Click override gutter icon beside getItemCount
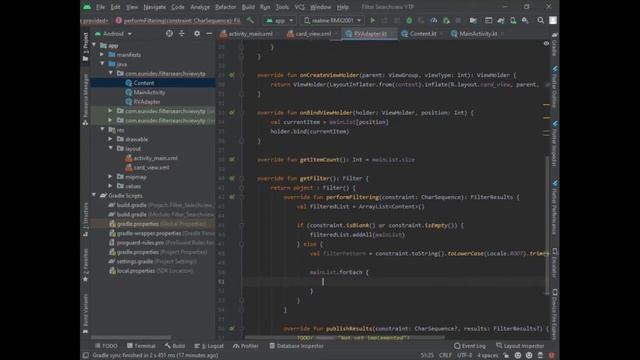640x360 pixels. [x=231, y=160]
